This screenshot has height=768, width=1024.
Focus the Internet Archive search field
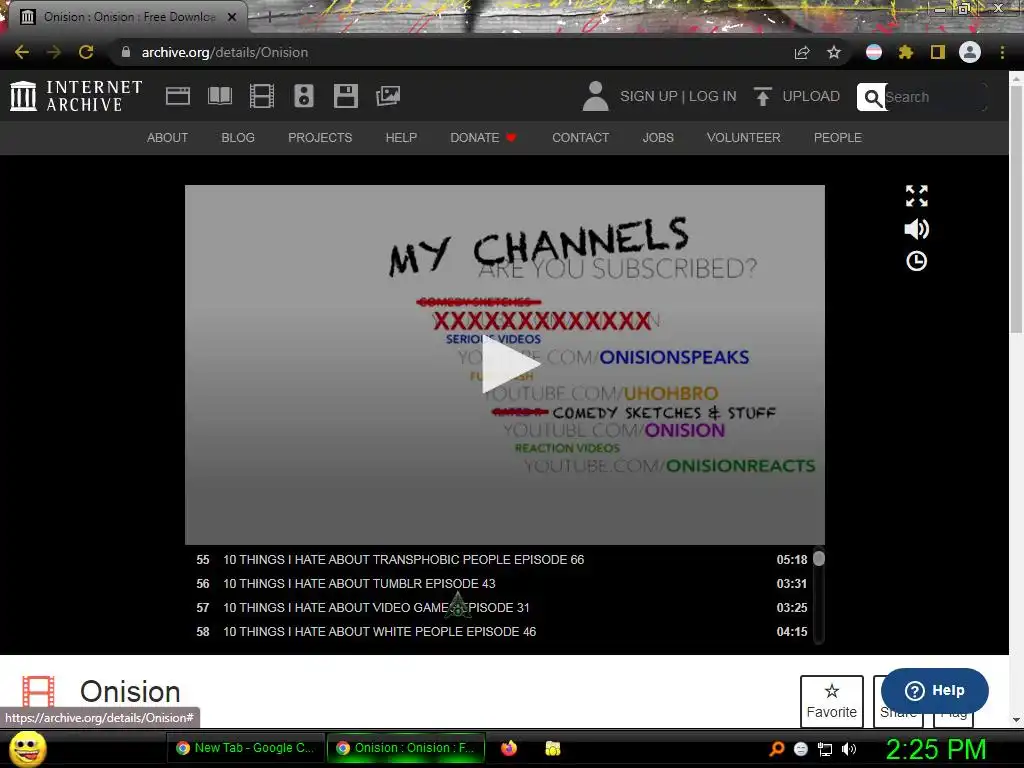pos(934,97)
